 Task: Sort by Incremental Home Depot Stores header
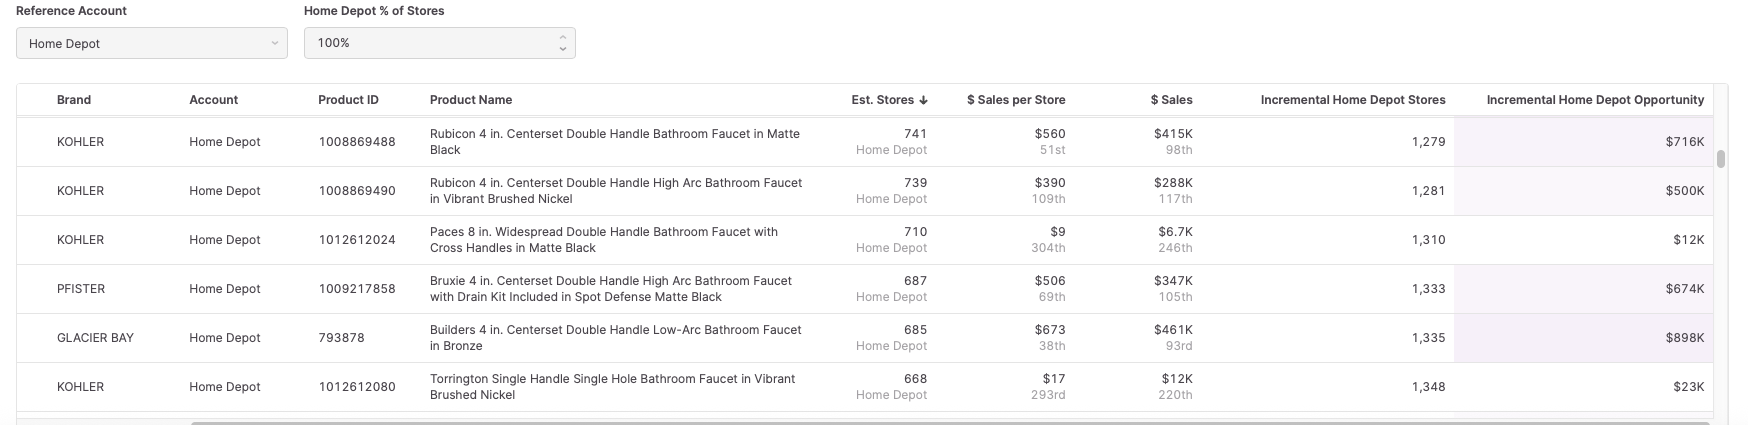click(x=1352, y=100)
